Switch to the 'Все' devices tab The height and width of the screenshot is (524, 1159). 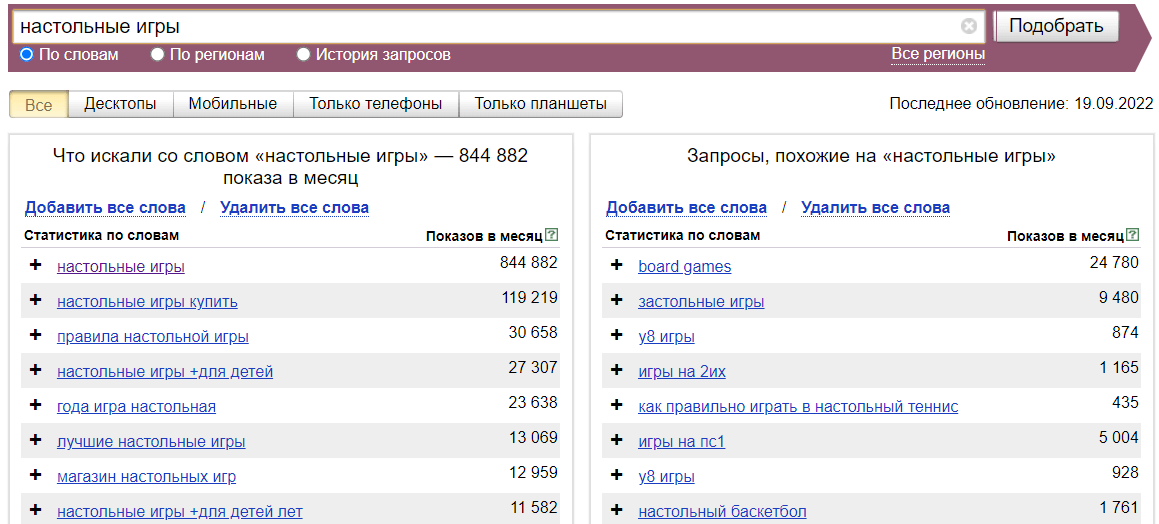point(39,104)
